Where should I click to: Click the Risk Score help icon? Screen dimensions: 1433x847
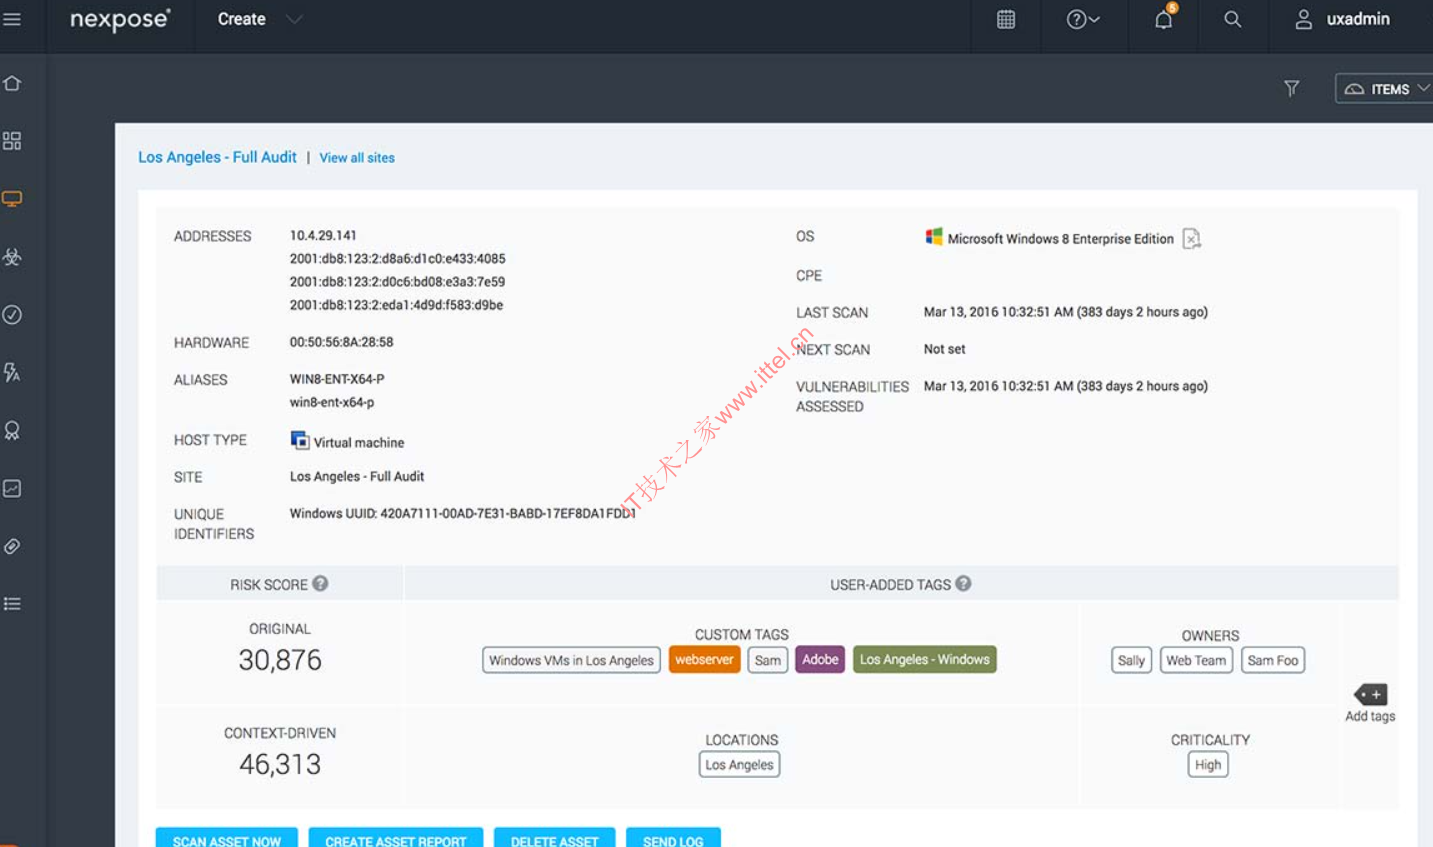320,584
